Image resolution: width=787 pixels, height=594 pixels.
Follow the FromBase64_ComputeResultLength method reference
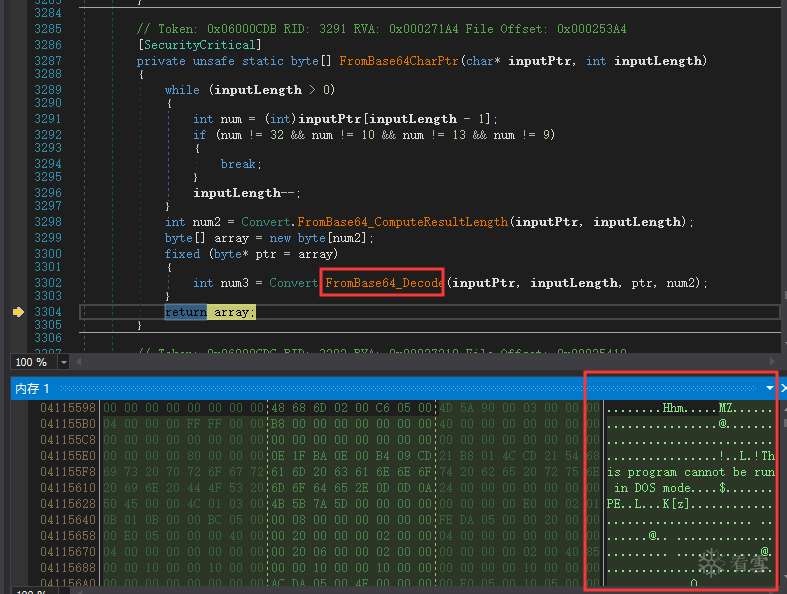click(x=403, y=222)
